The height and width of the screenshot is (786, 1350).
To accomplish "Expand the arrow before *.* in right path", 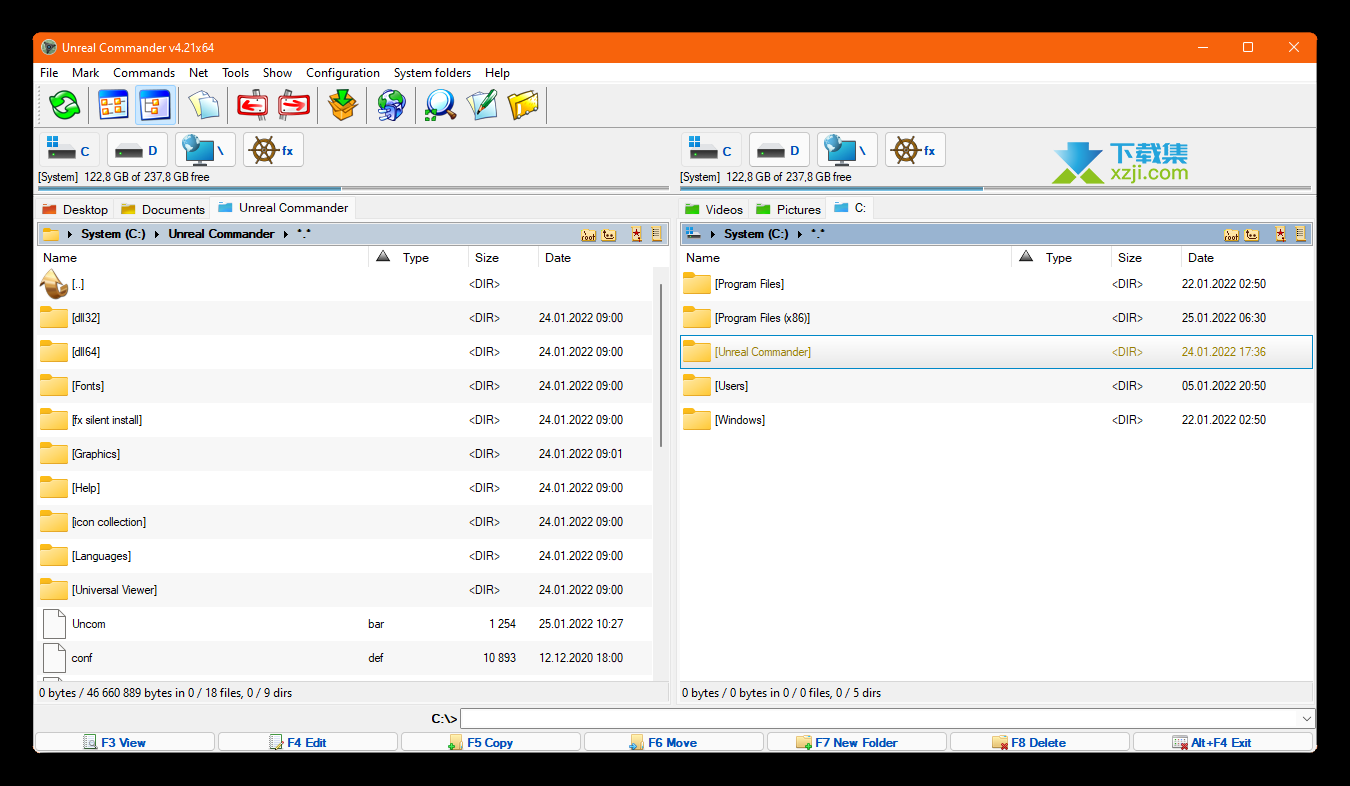I will [799, 234].
